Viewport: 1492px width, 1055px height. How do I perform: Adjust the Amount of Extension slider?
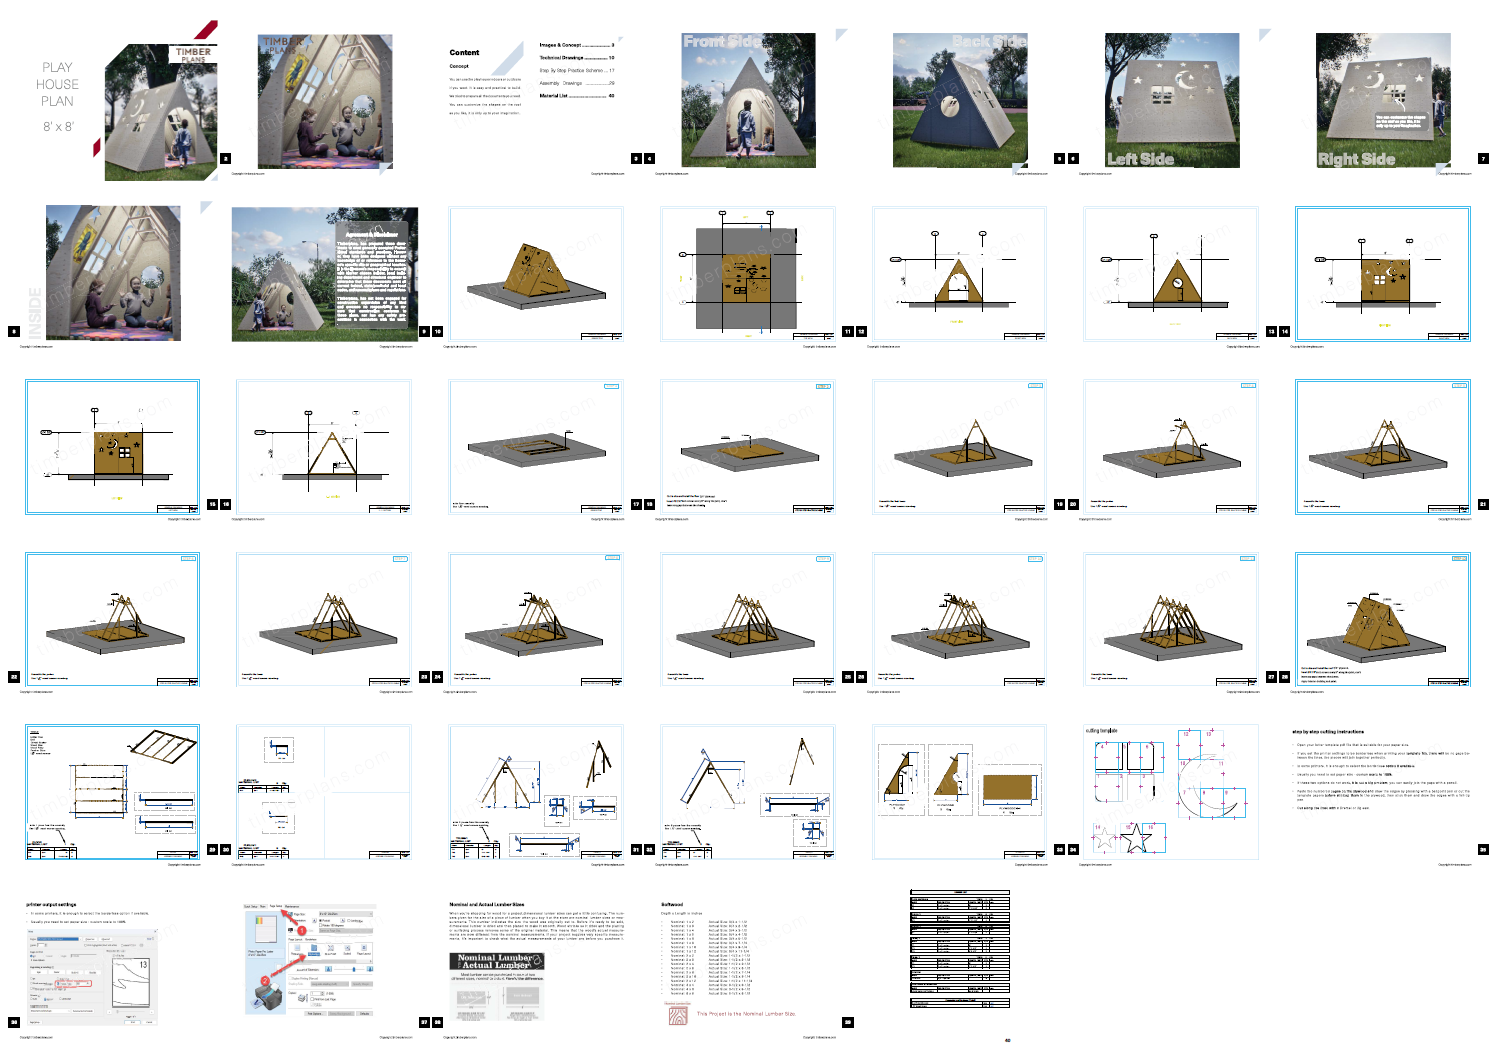click(355, 969)
